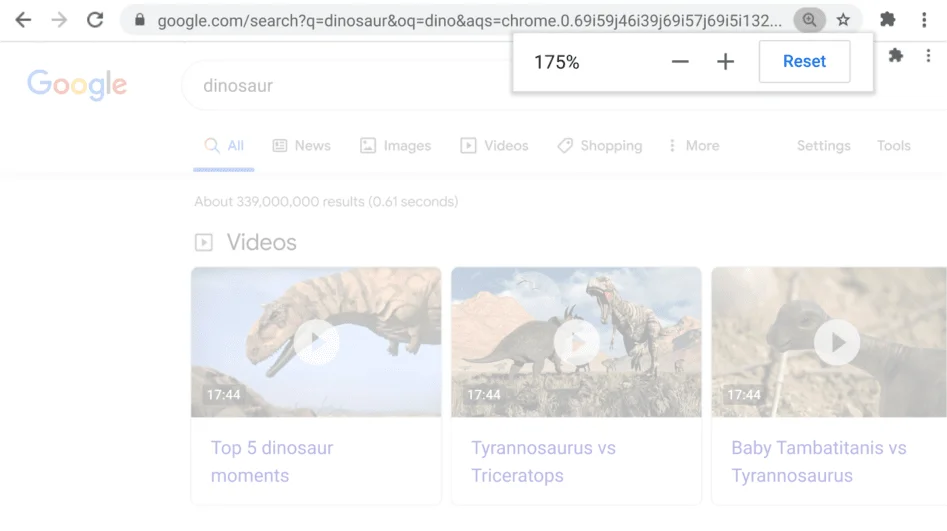Switch to the News tab
The image size is (947, 531).
[301, 146]
